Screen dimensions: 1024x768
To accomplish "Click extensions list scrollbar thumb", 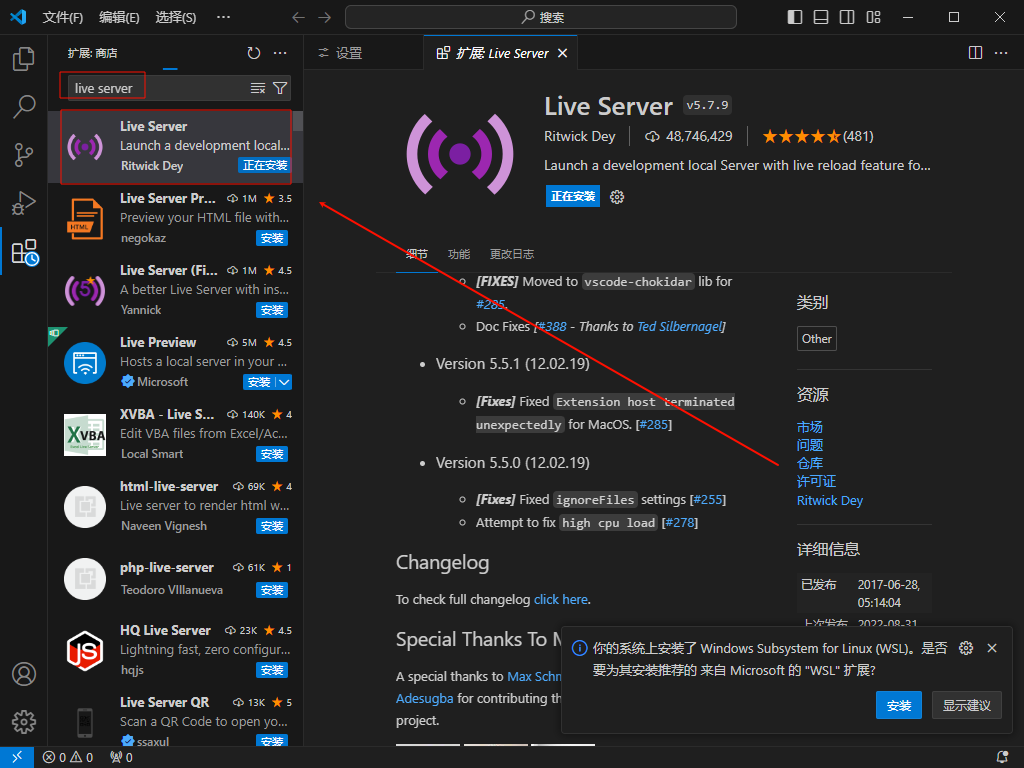I will pos(298,121).
